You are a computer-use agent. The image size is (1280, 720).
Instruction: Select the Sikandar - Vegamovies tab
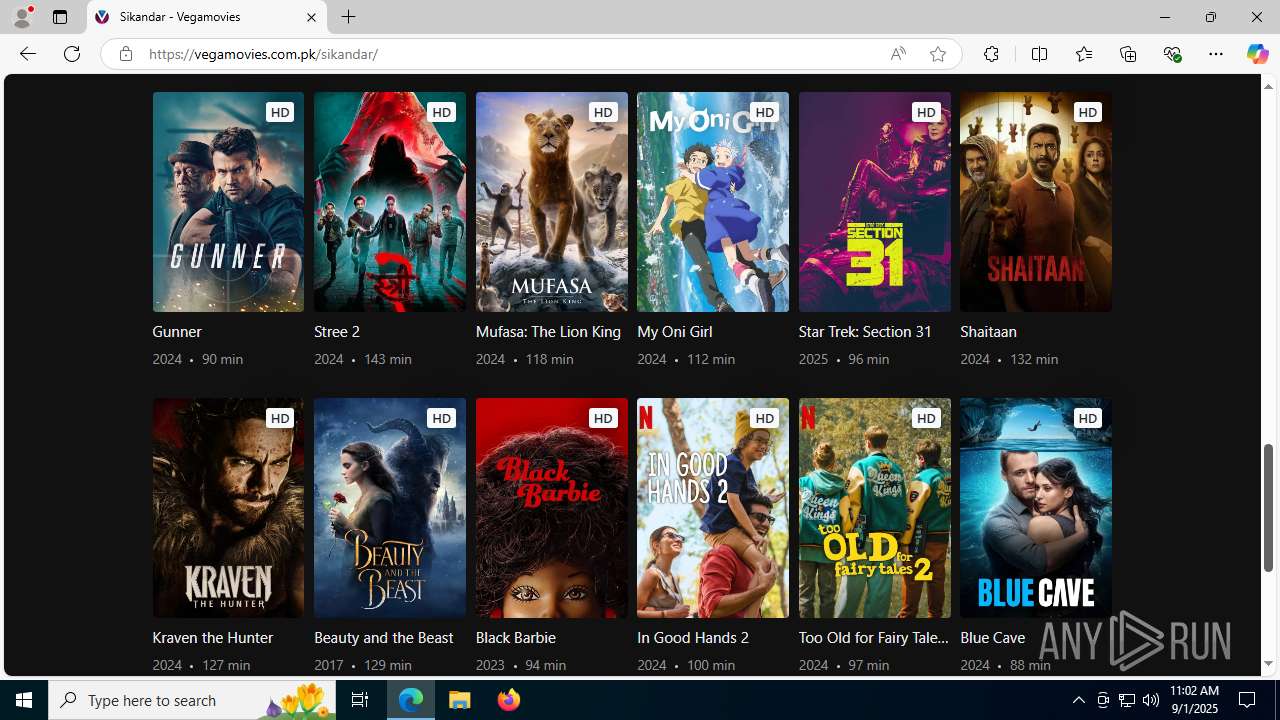point(207,17)
